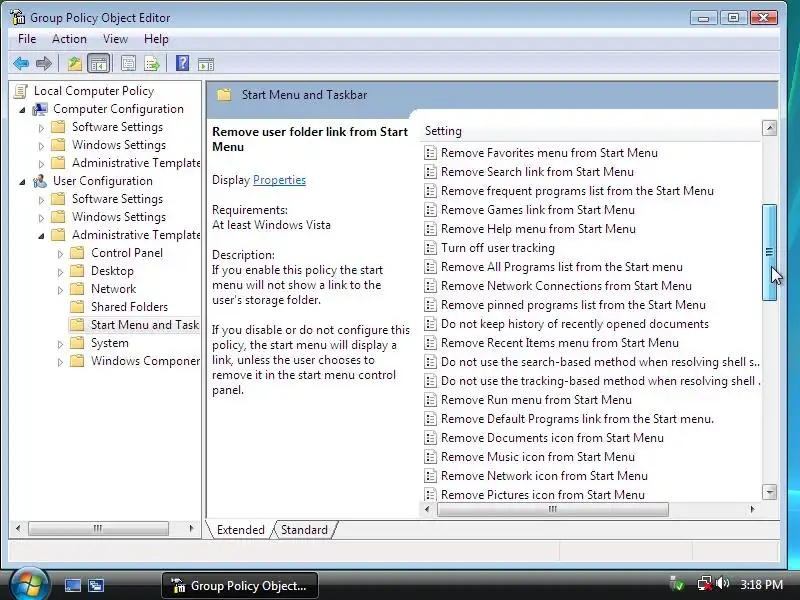The height and width of the screenshot is (600, 800).
Task: Open the View menu
Action: (x=115, y=39)
